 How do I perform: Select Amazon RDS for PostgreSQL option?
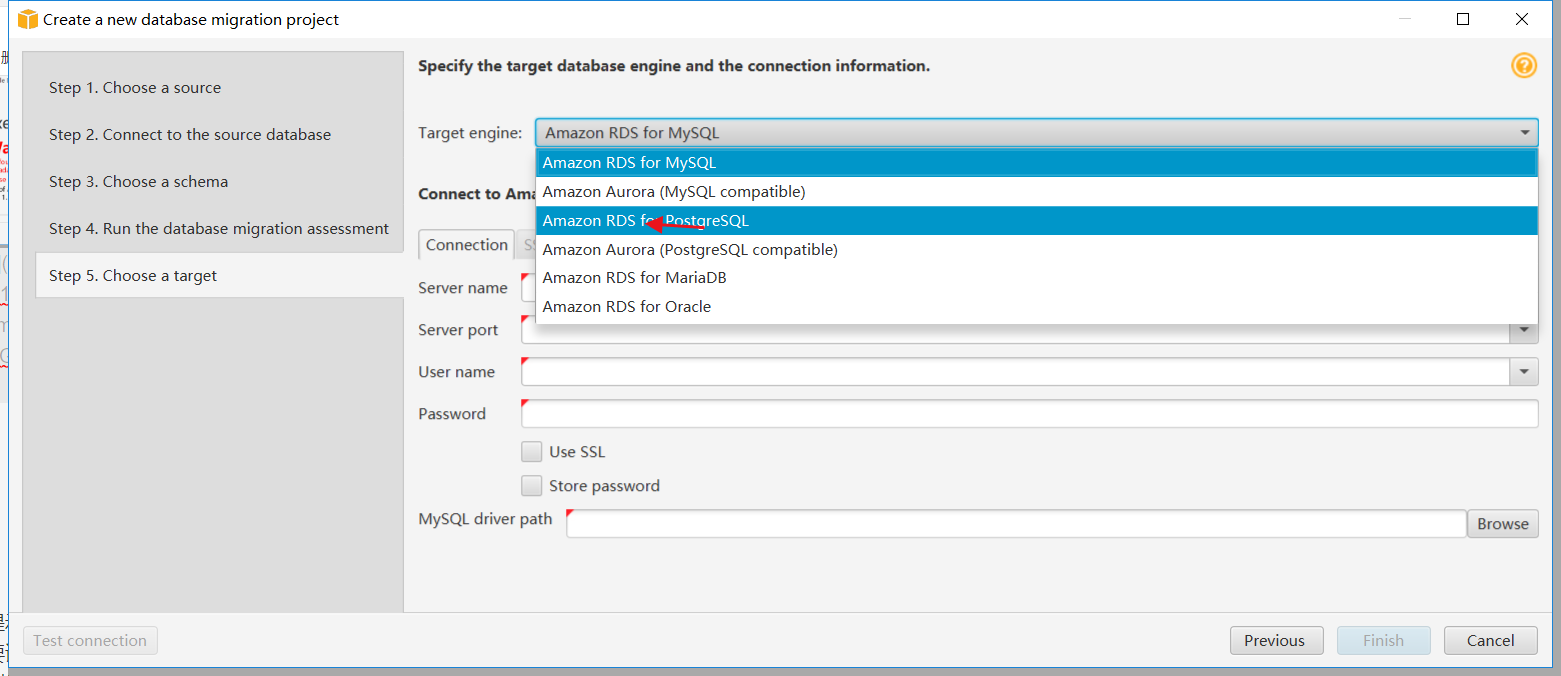(645, 221)
